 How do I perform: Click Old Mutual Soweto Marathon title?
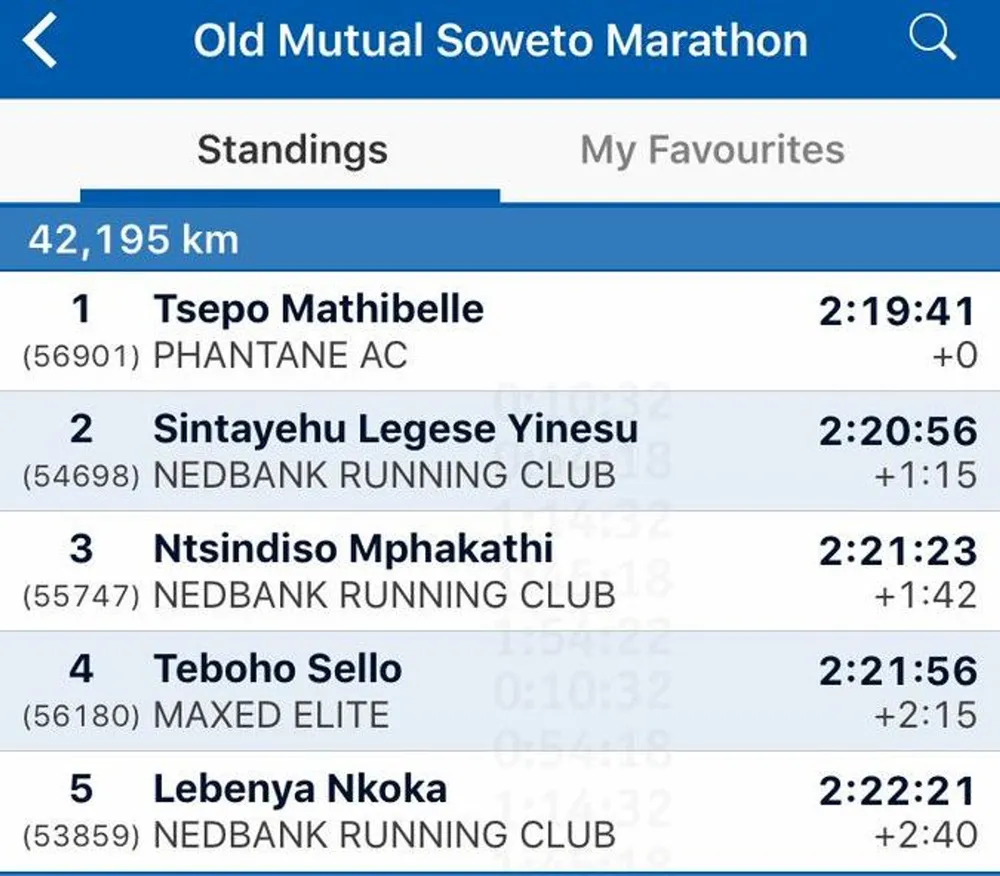pyautogui.click(x=501, y=40)
